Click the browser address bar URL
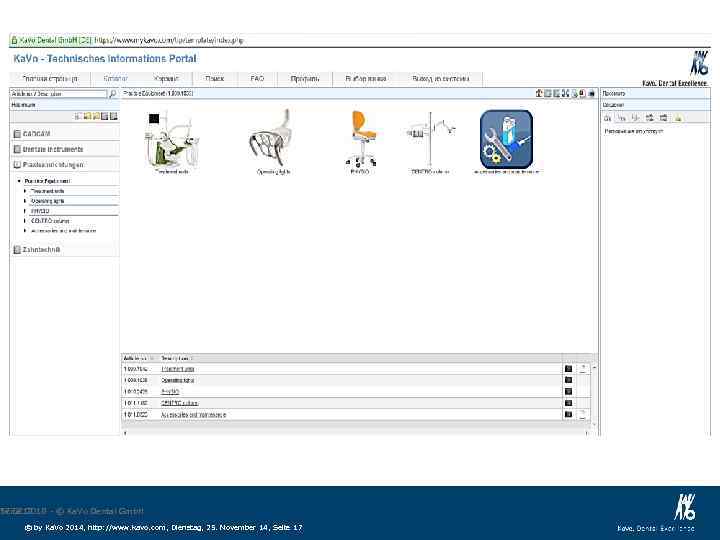This screenshot has width=720, height=540. (169, 40)
